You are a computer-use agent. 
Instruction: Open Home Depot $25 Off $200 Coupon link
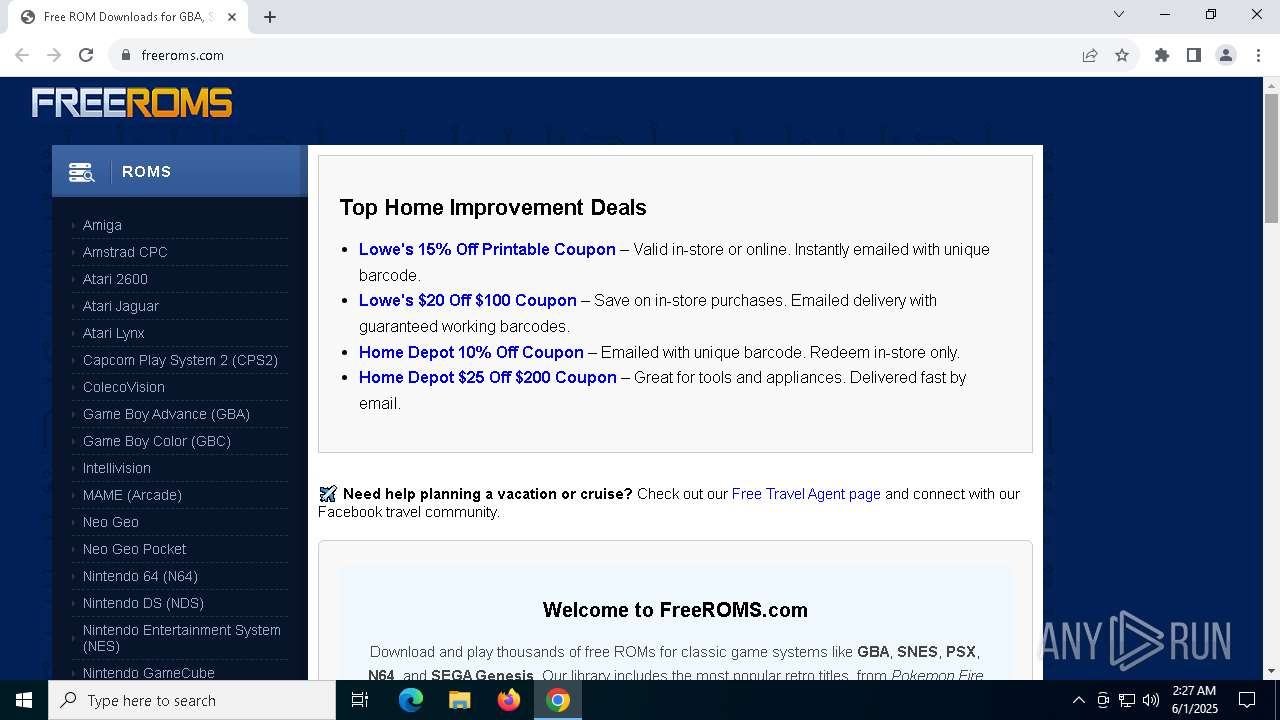tap(488, 377)
